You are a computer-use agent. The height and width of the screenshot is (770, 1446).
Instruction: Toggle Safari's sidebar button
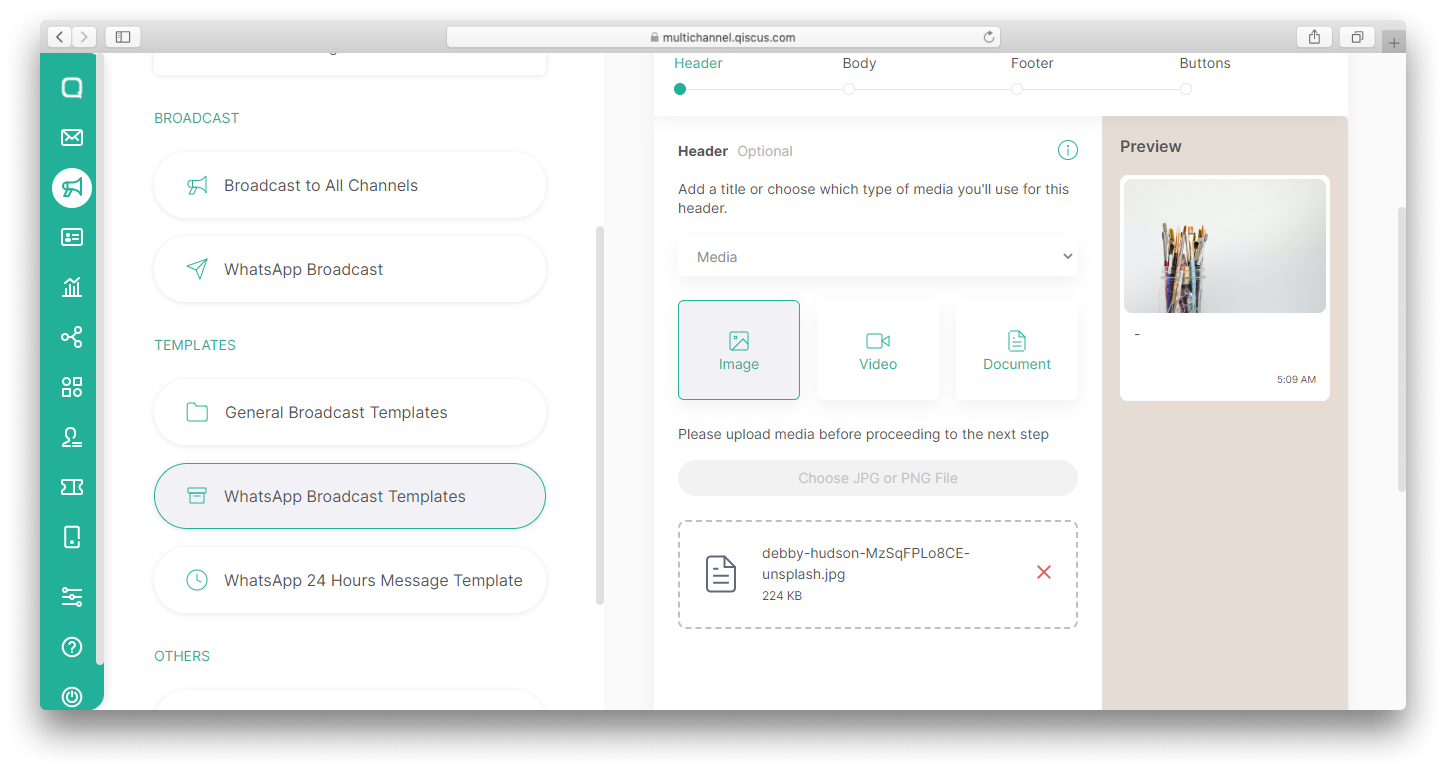[x=123, y=37]
